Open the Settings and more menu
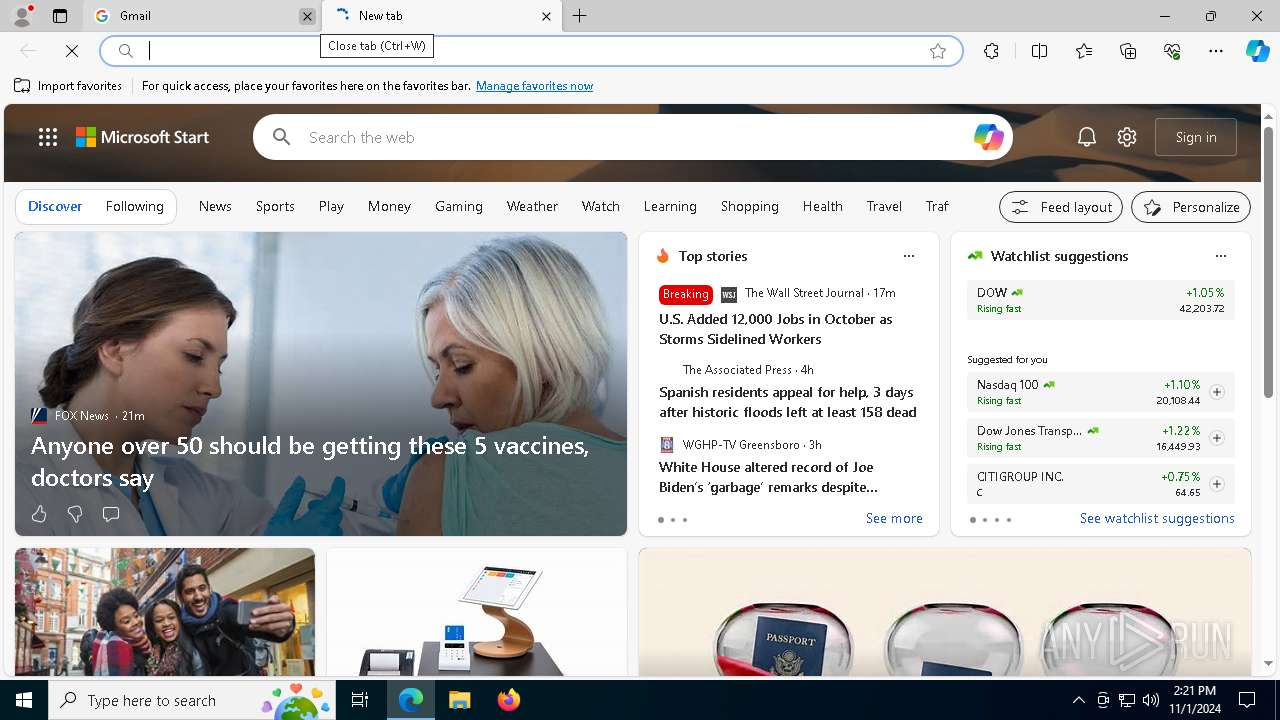 (1216, 51)
